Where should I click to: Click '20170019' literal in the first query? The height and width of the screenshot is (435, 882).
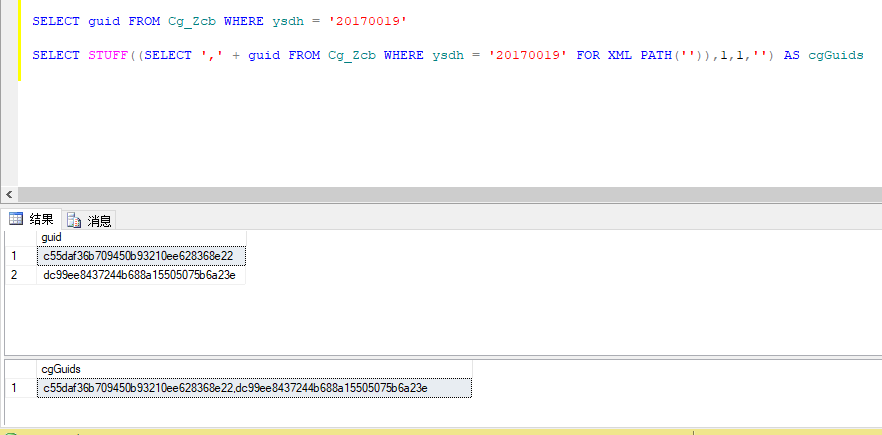(x=367, y=21)
